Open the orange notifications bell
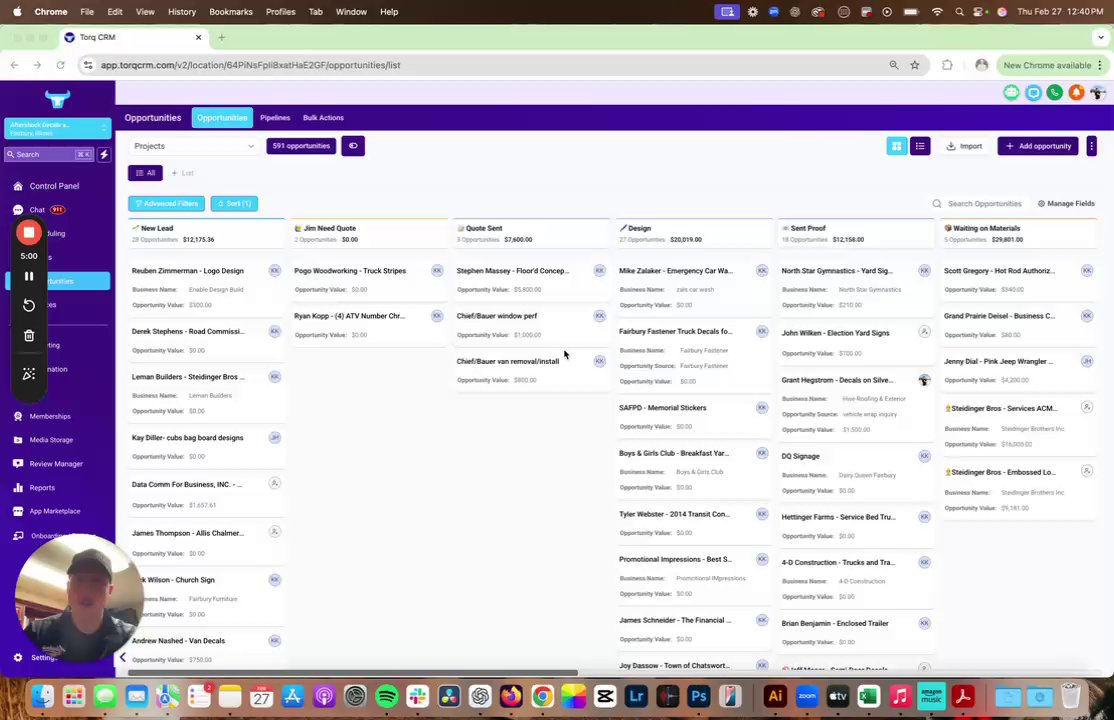The image size is (1114, 720). pos(1077,92)
